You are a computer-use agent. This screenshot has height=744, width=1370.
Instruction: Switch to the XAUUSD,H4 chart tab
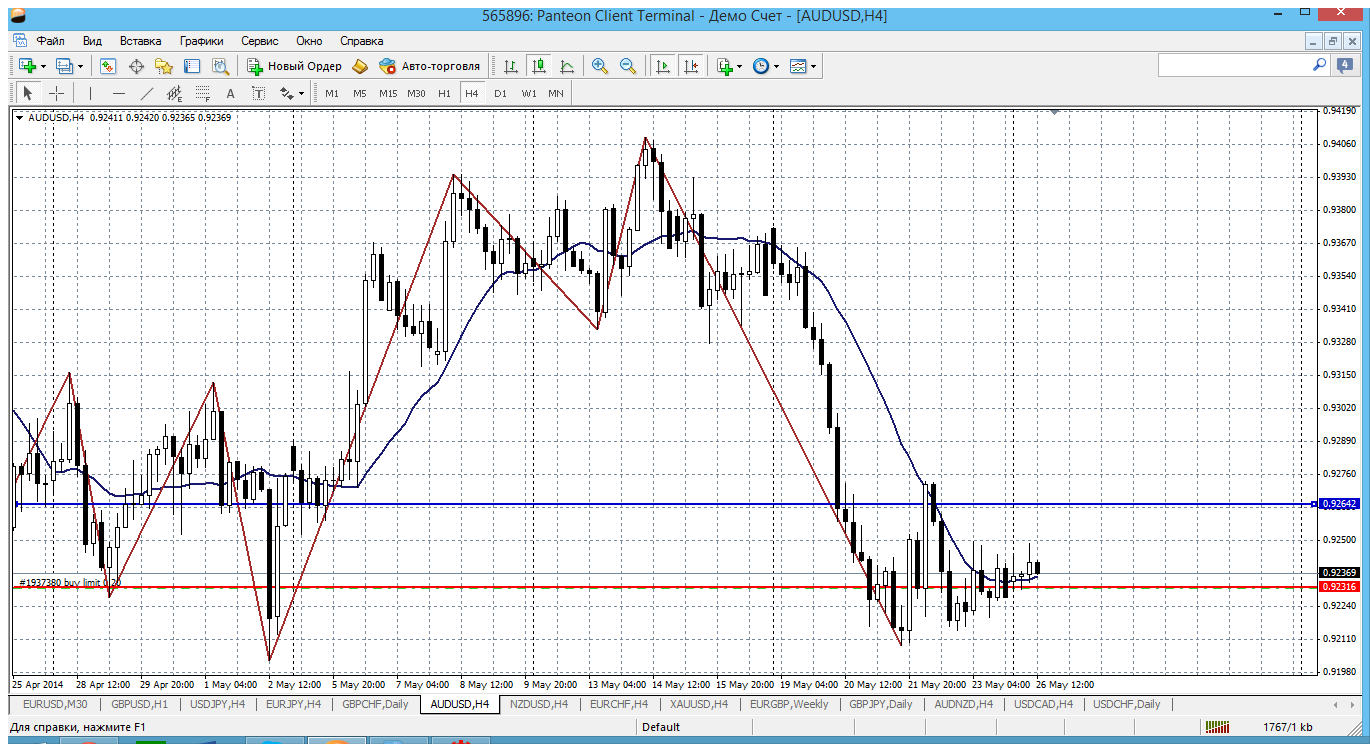pyautogui.click(x=696, y=704)
